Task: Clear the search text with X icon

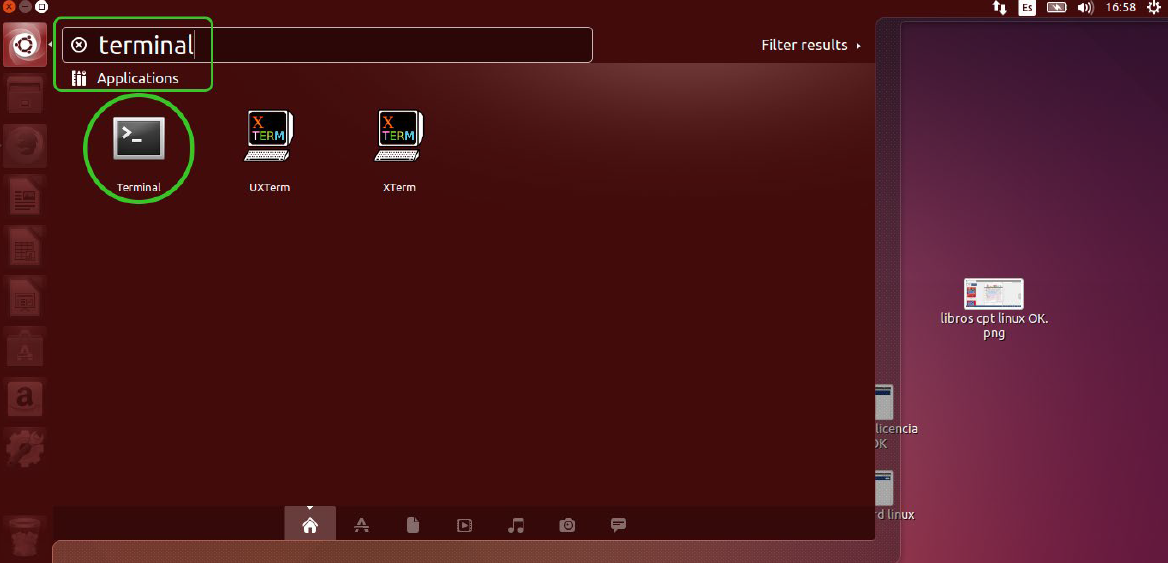Action: pos(80,45)
